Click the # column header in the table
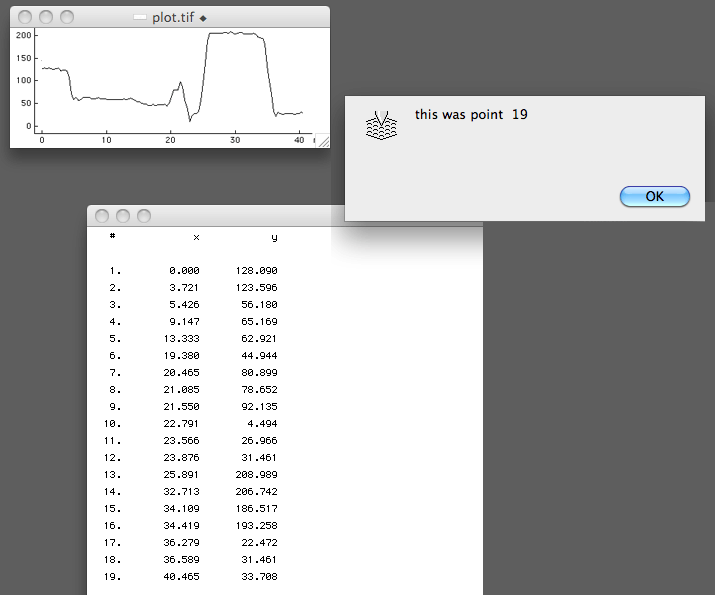 [113, 237]
